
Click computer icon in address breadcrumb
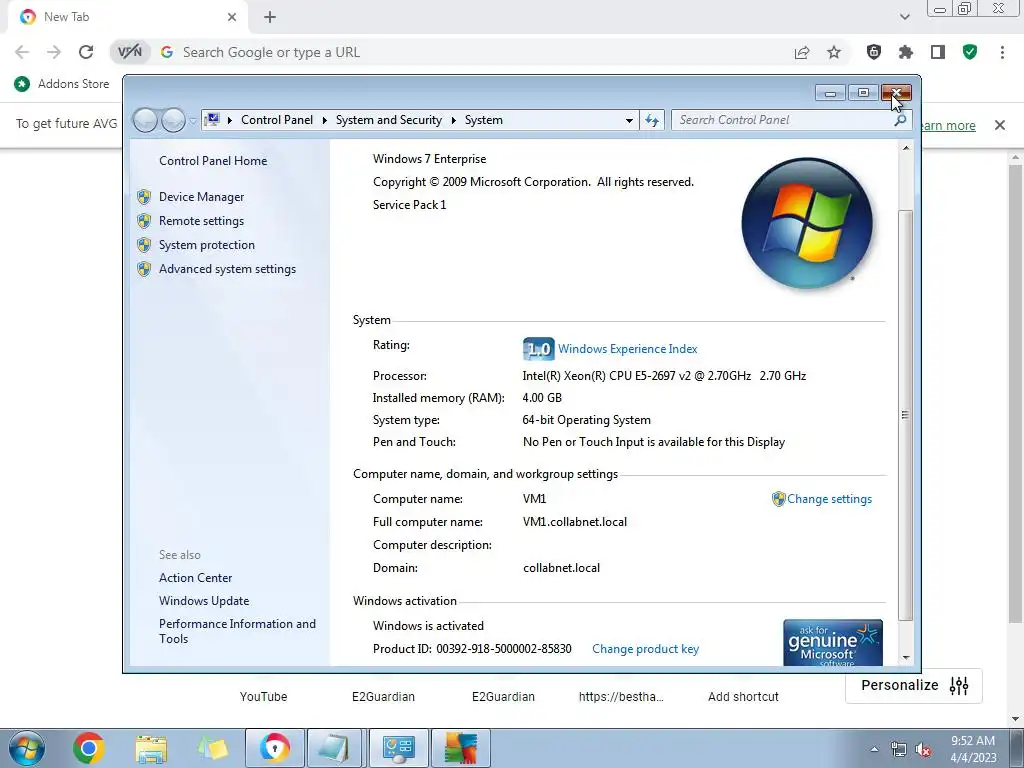point(212,120)
